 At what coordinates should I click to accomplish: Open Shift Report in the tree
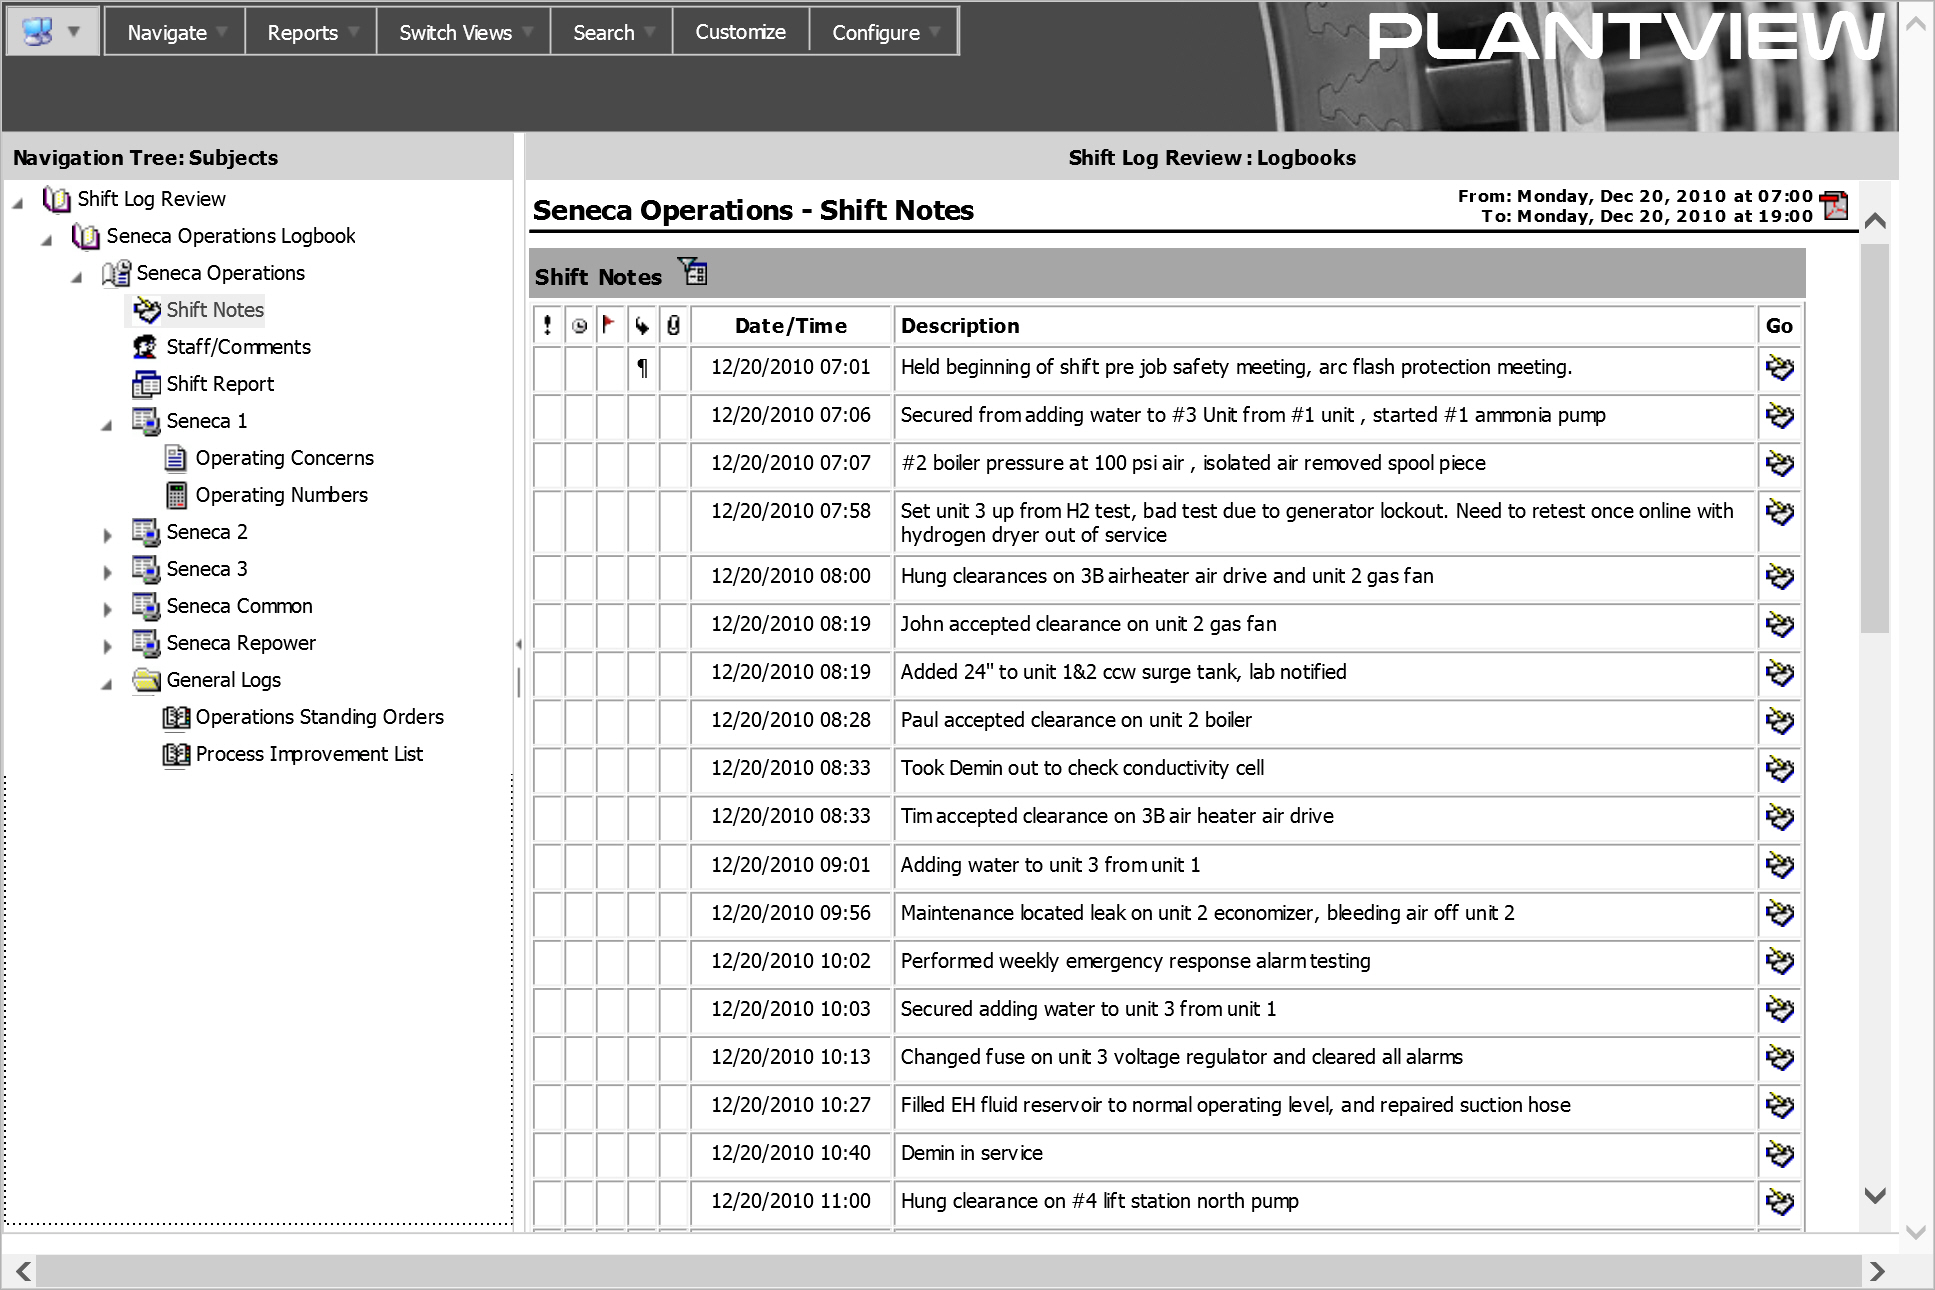coord(220,384)
